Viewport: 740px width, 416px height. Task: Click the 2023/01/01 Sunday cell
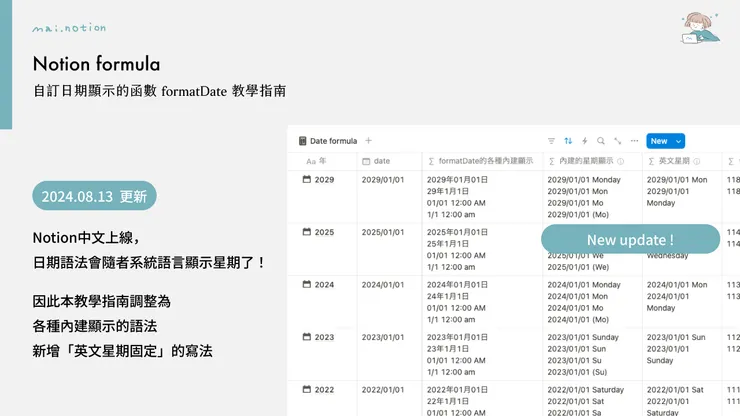(x=592, y=354)
